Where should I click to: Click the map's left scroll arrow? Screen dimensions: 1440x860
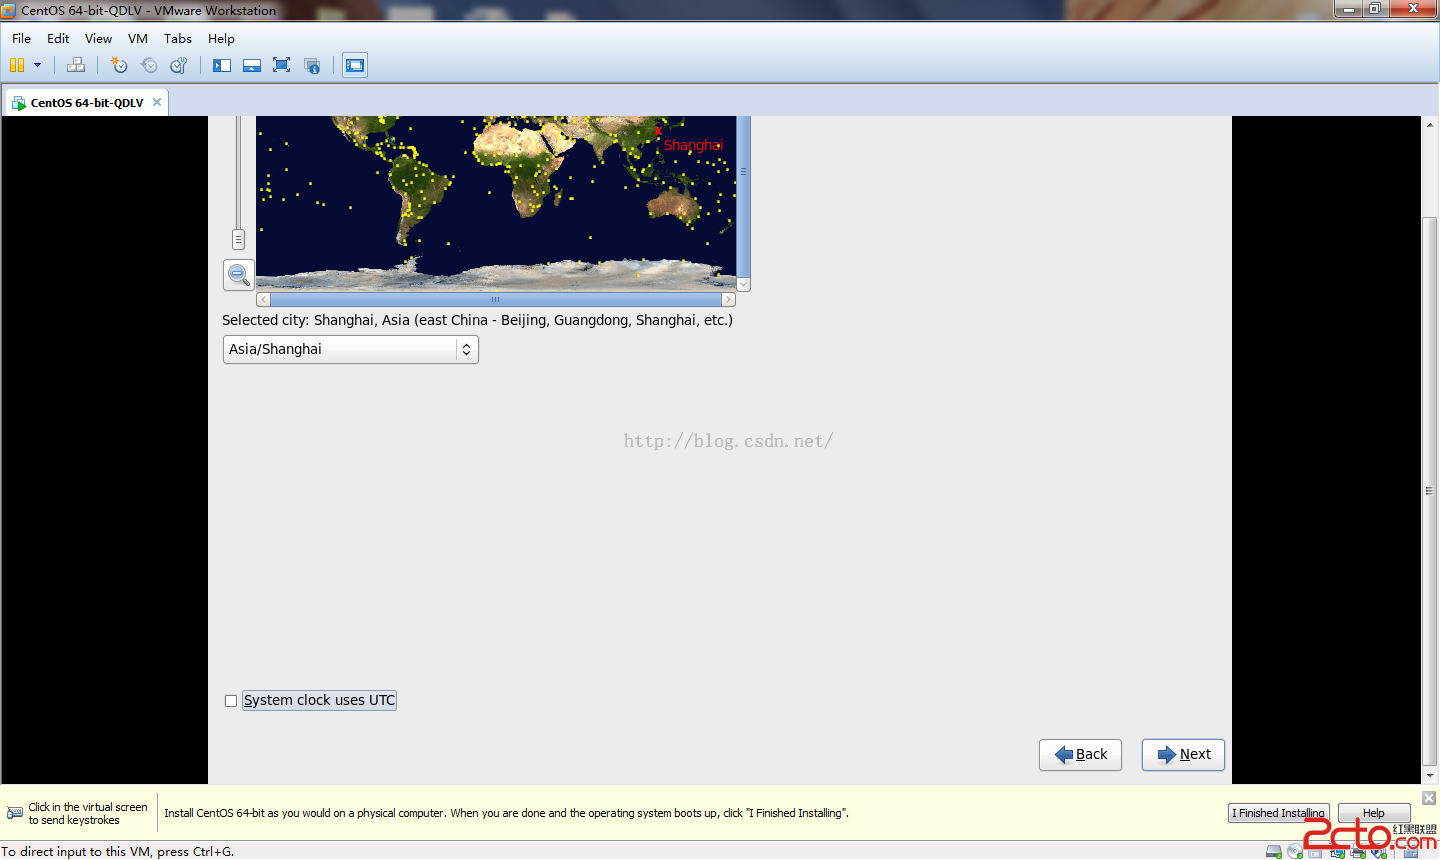263,299
